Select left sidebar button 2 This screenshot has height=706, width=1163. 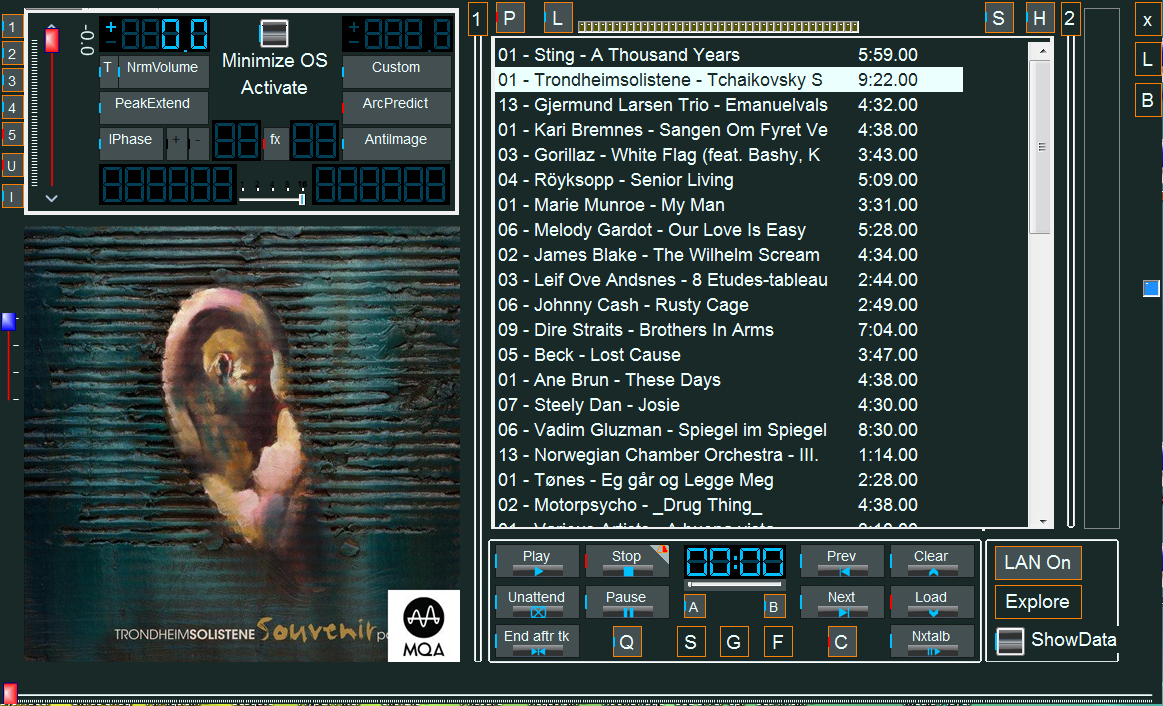(x=13, y=54)
